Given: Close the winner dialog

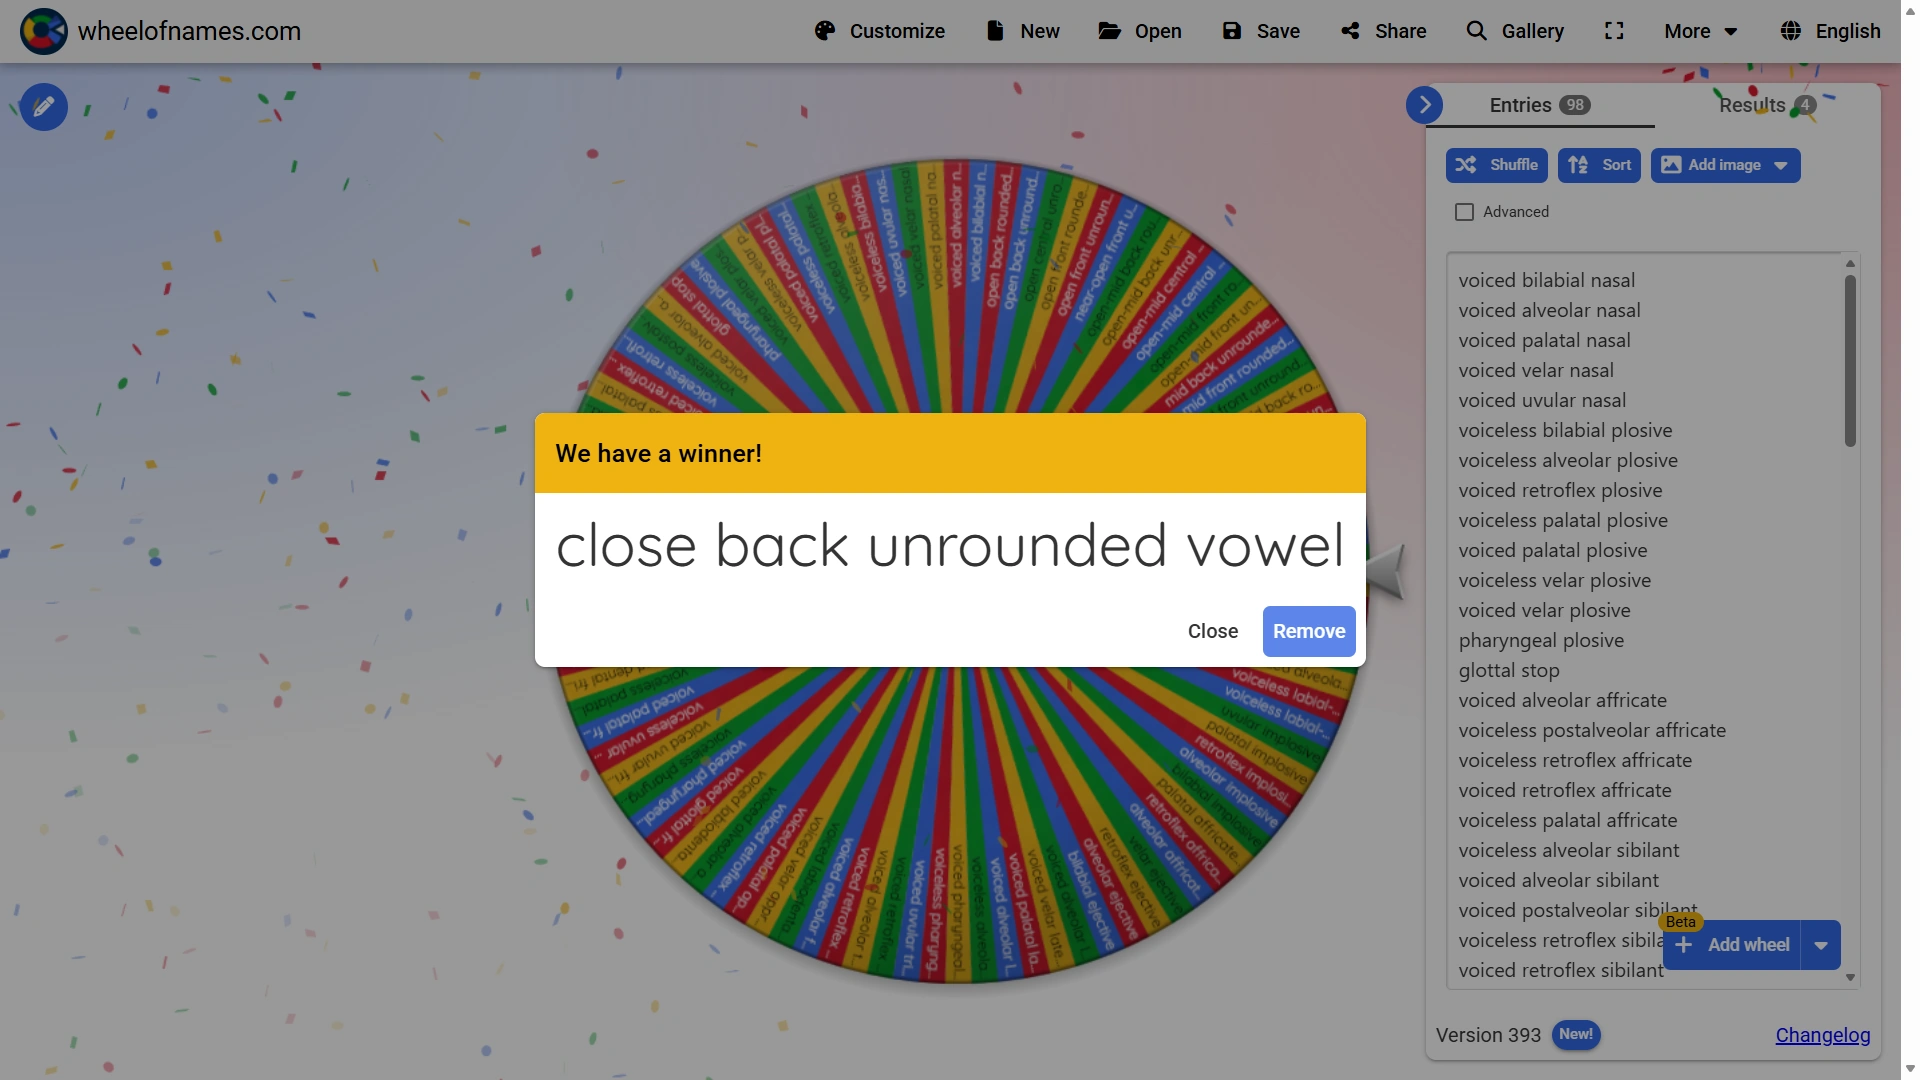Looking at the screenshot, I should (1212, 631).
